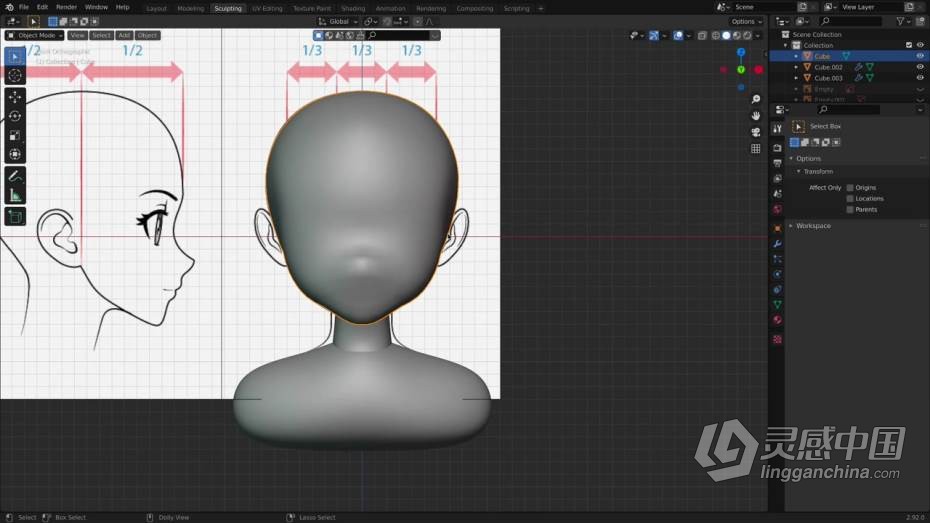
Task: Hide Cube.003 with its eye icon
Action: pos(920,78)
